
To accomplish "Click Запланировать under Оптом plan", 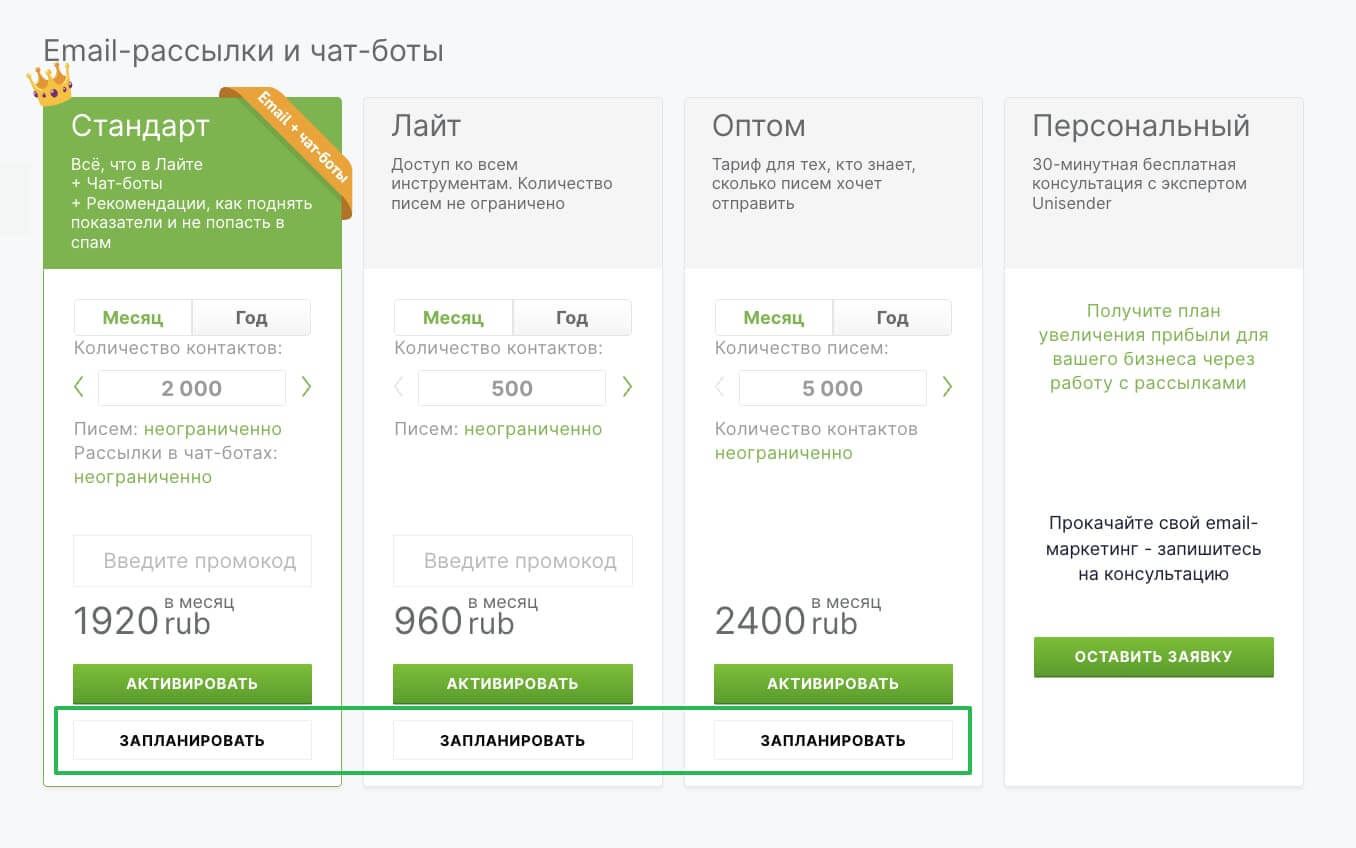I will [833, 740].
